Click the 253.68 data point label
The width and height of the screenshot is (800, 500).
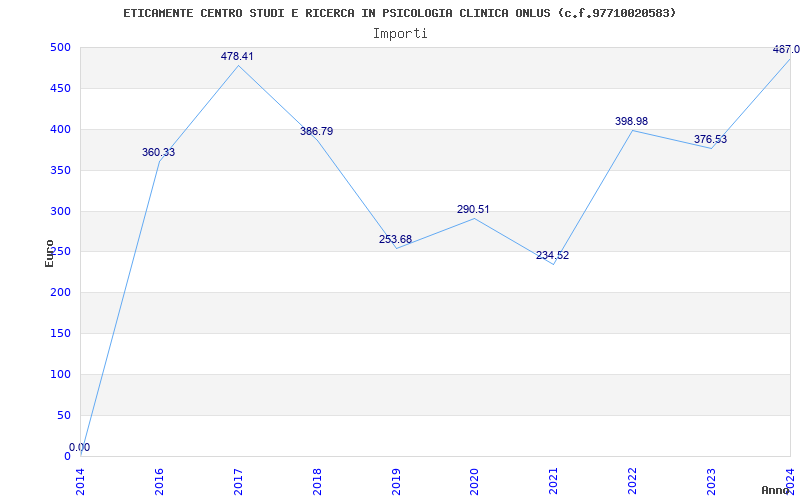point(395,239)
